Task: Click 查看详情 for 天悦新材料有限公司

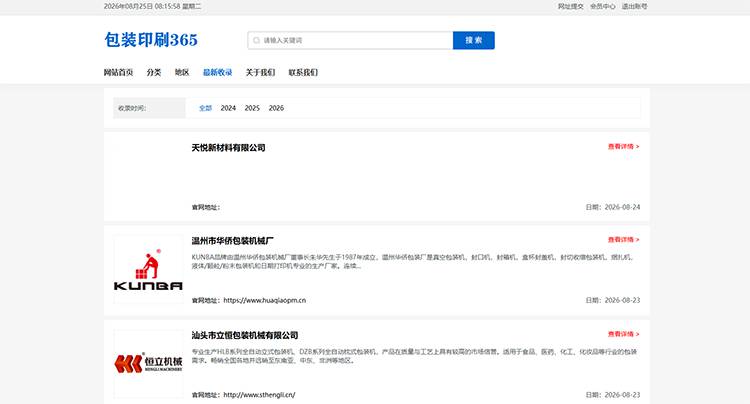Action: [623, 146]
